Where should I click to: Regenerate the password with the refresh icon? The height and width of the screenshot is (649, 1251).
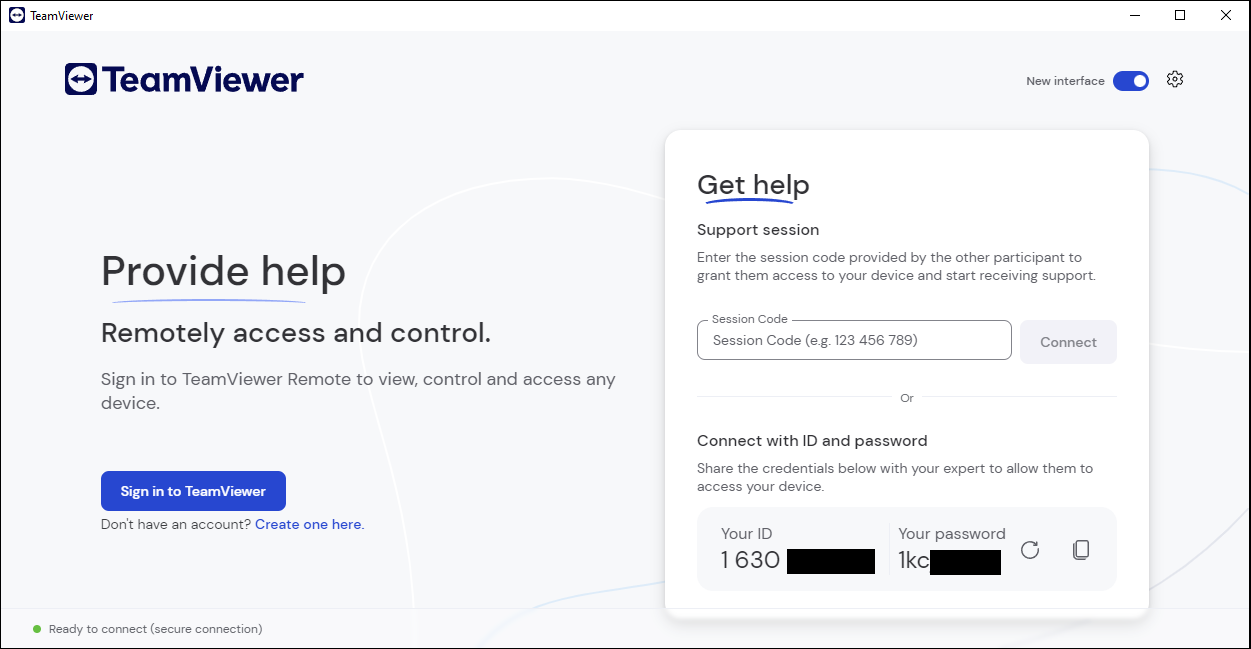[x=1030, y=550]
